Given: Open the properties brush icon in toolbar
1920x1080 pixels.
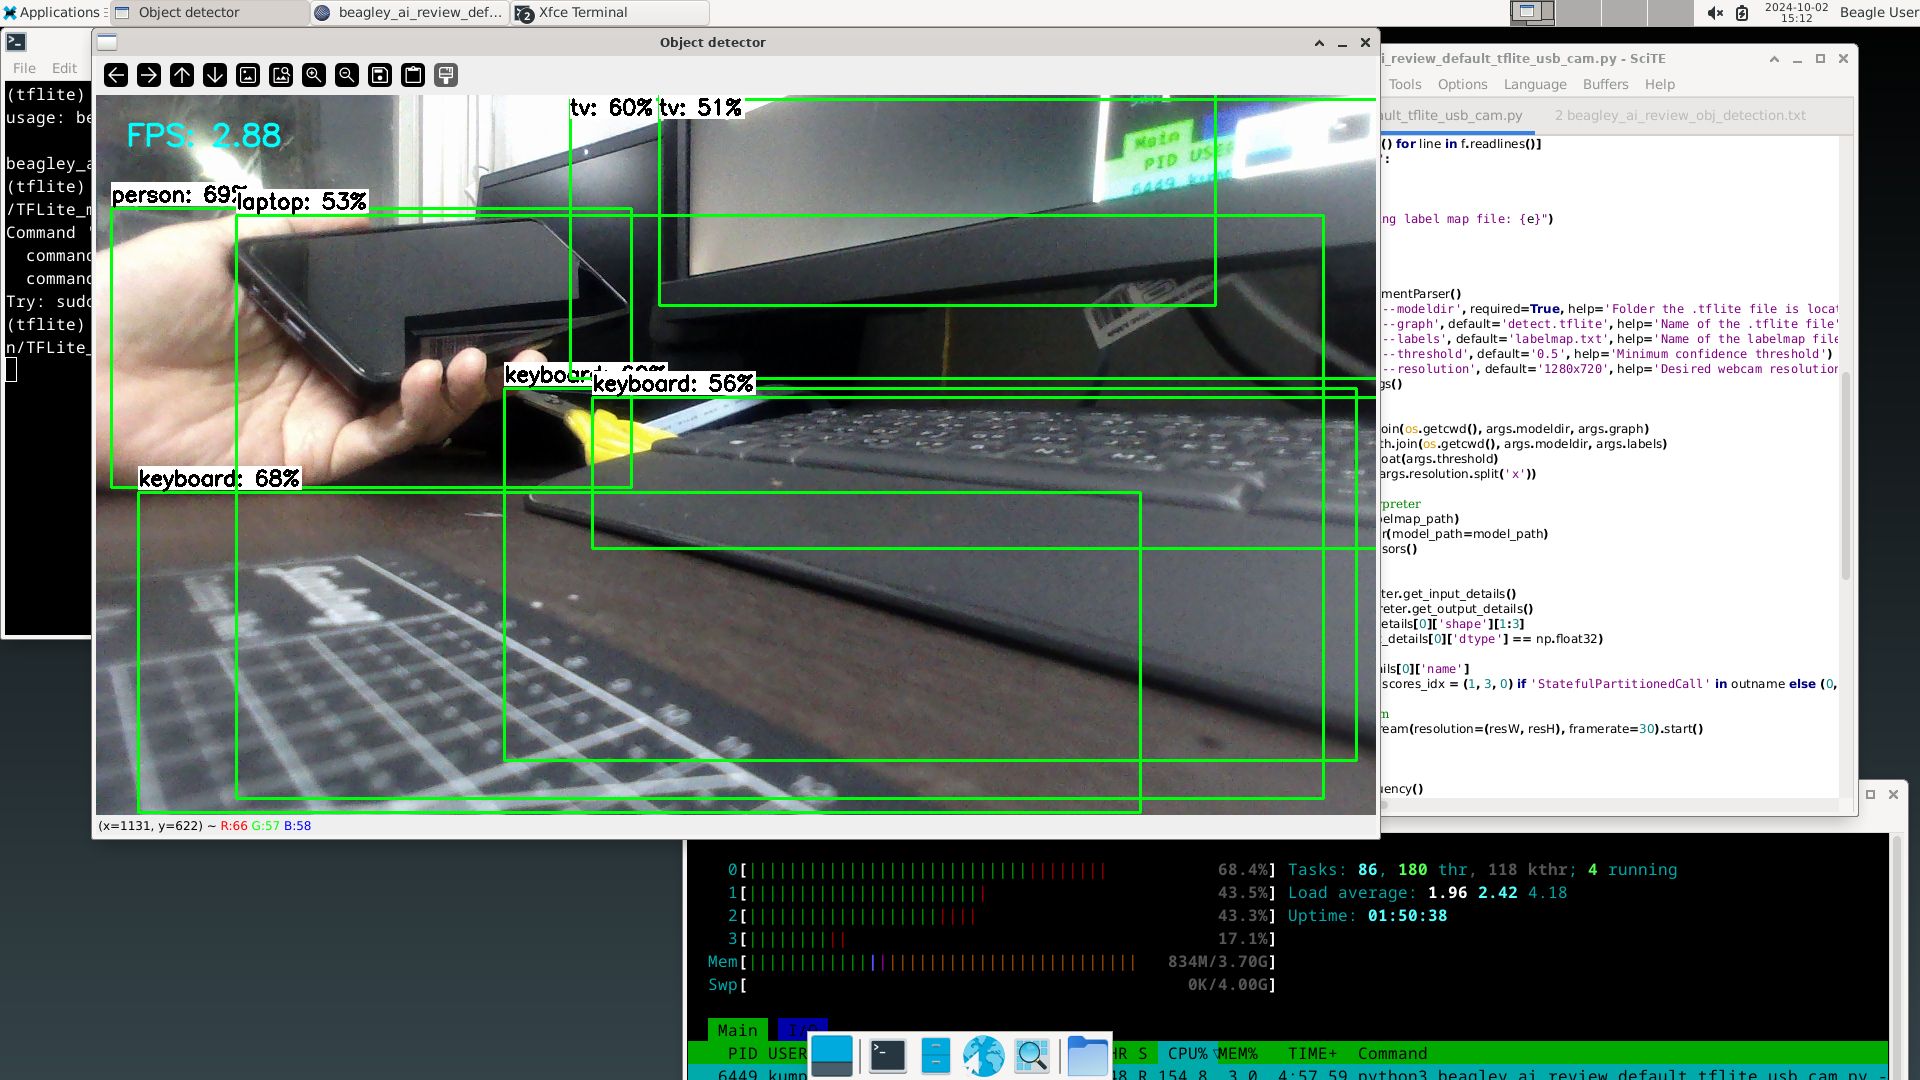Looking at the screenshot, I should tap(446, 75).
